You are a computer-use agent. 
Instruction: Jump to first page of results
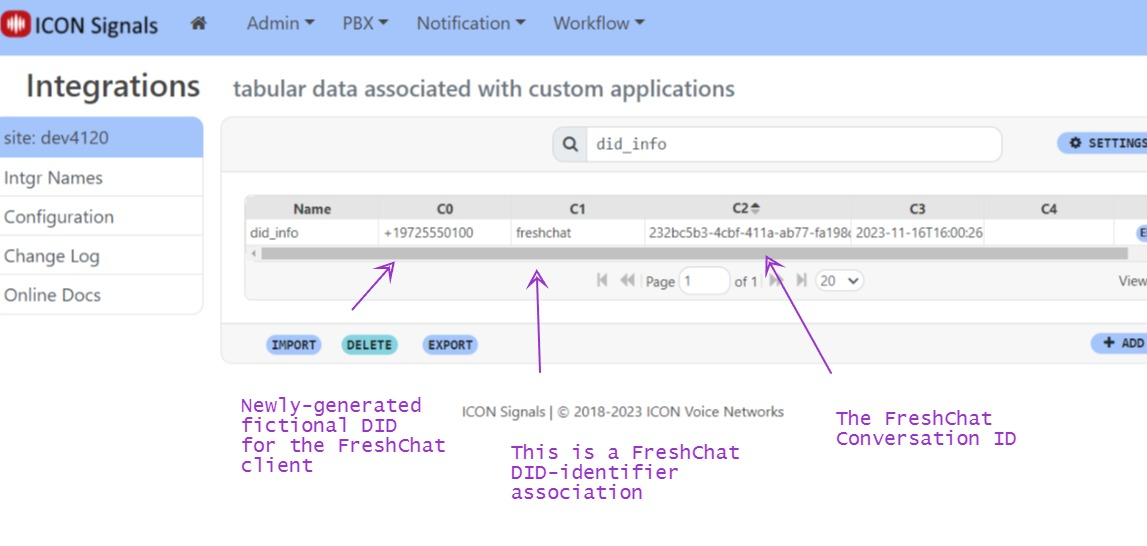click(x=602, y=281)
